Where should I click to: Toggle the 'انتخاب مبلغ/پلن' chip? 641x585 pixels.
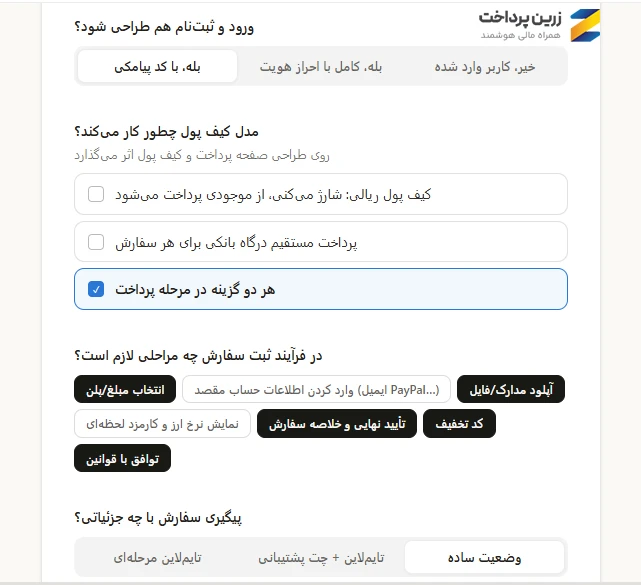(125, 389)
